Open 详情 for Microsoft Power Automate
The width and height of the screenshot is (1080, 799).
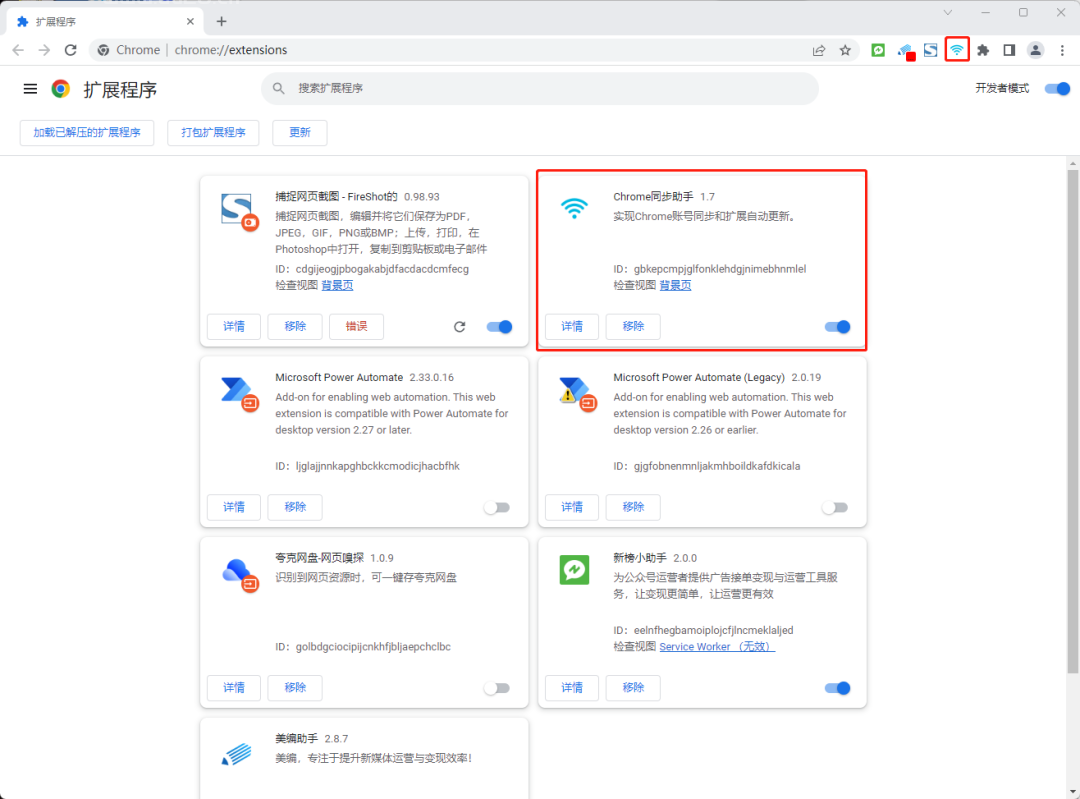[233, 507]
